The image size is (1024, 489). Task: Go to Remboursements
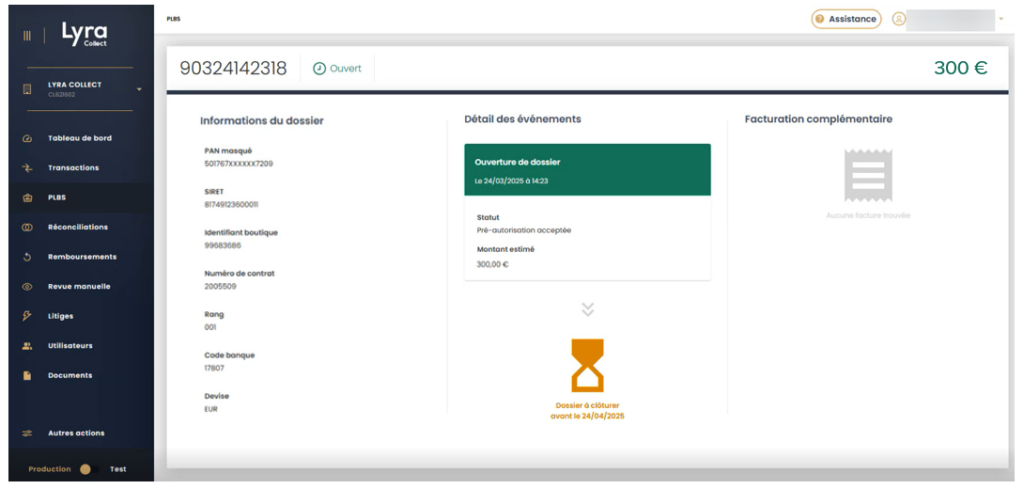coord(80,257)
